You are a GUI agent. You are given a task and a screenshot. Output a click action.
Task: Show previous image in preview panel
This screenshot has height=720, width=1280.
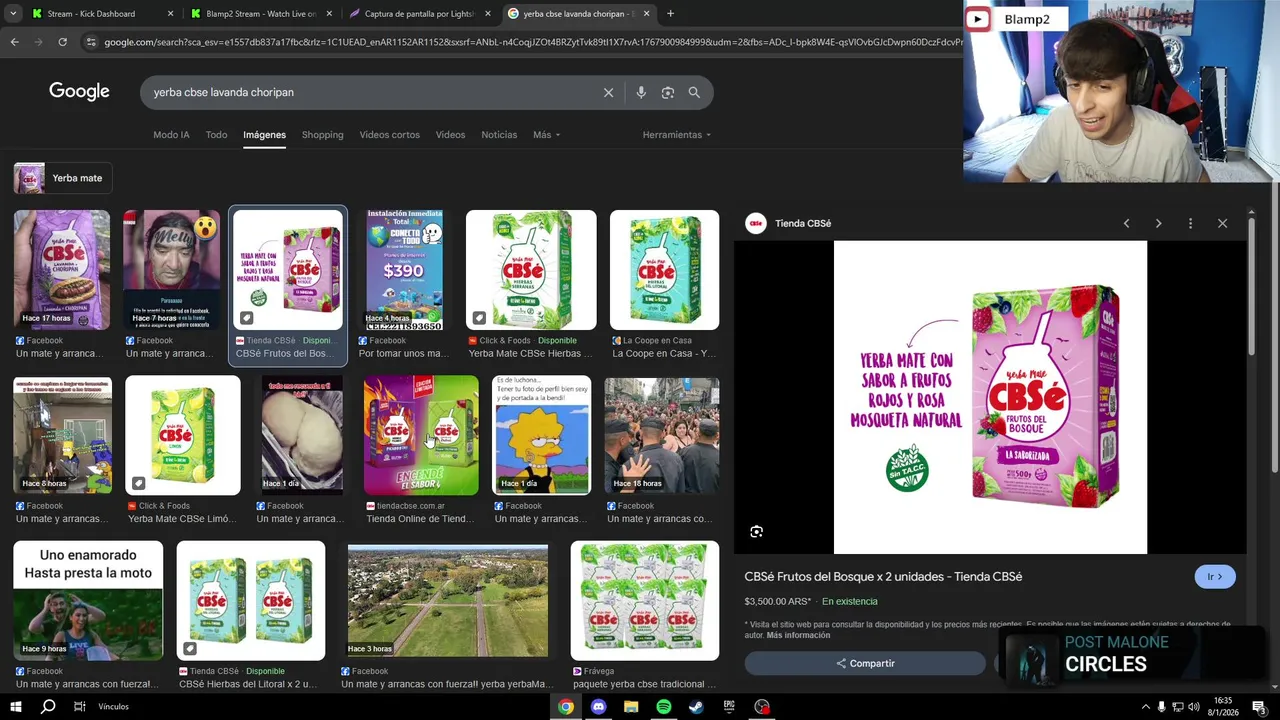(x=1126, y=223)
